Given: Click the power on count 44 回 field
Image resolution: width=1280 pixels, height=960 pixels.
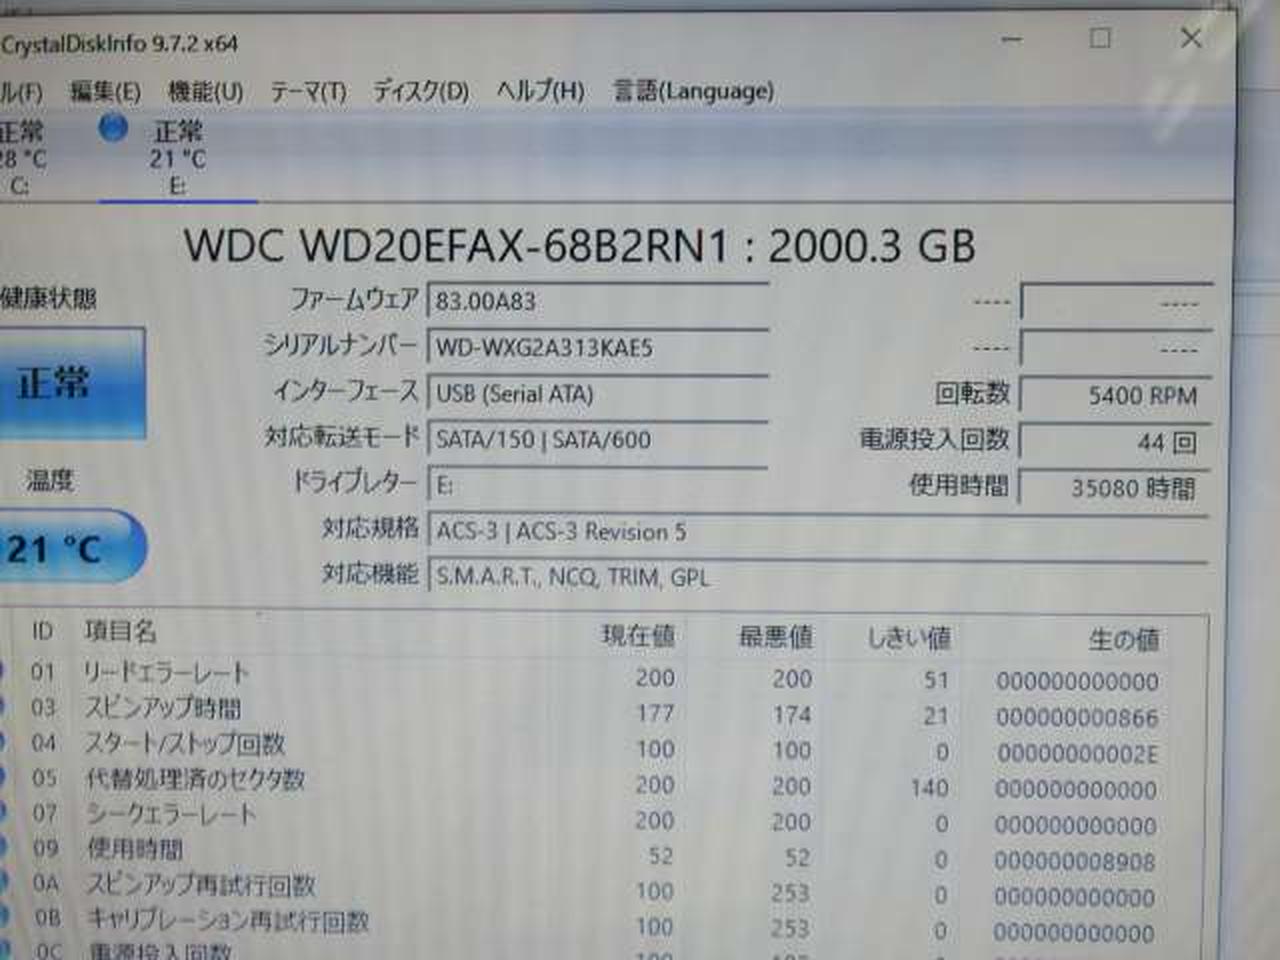Looking at the screenshot, I should 1115,442.
